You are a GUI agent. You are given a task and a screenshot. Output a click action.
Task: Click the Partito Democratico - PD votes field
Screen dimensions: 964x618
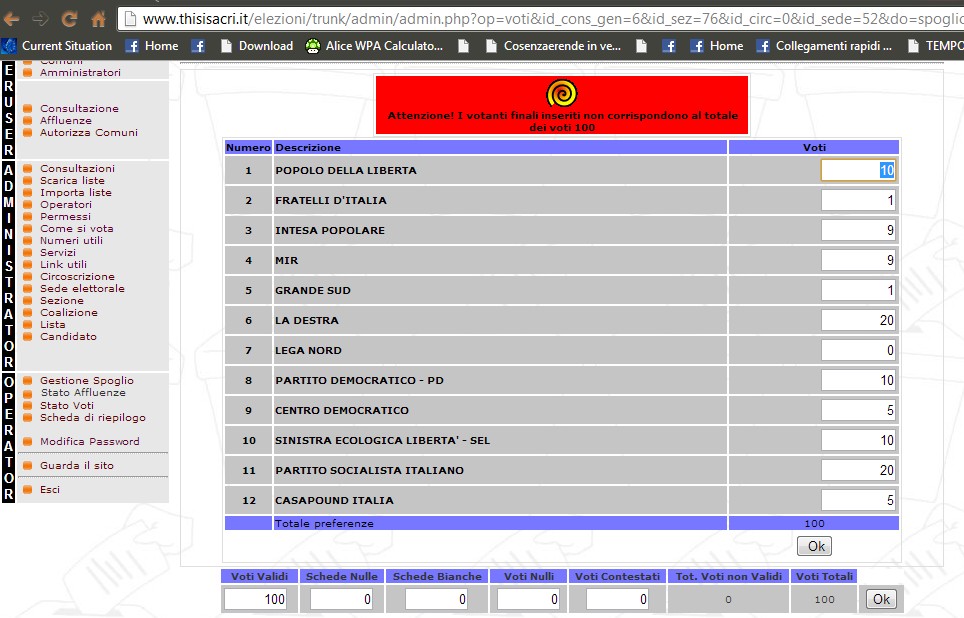(x=858, y=381)
